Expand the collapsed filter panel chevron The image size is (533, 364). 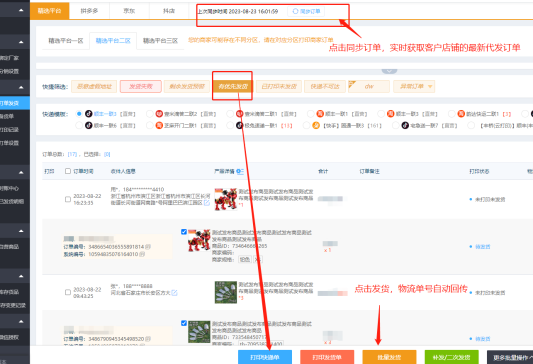pos(389,71)
